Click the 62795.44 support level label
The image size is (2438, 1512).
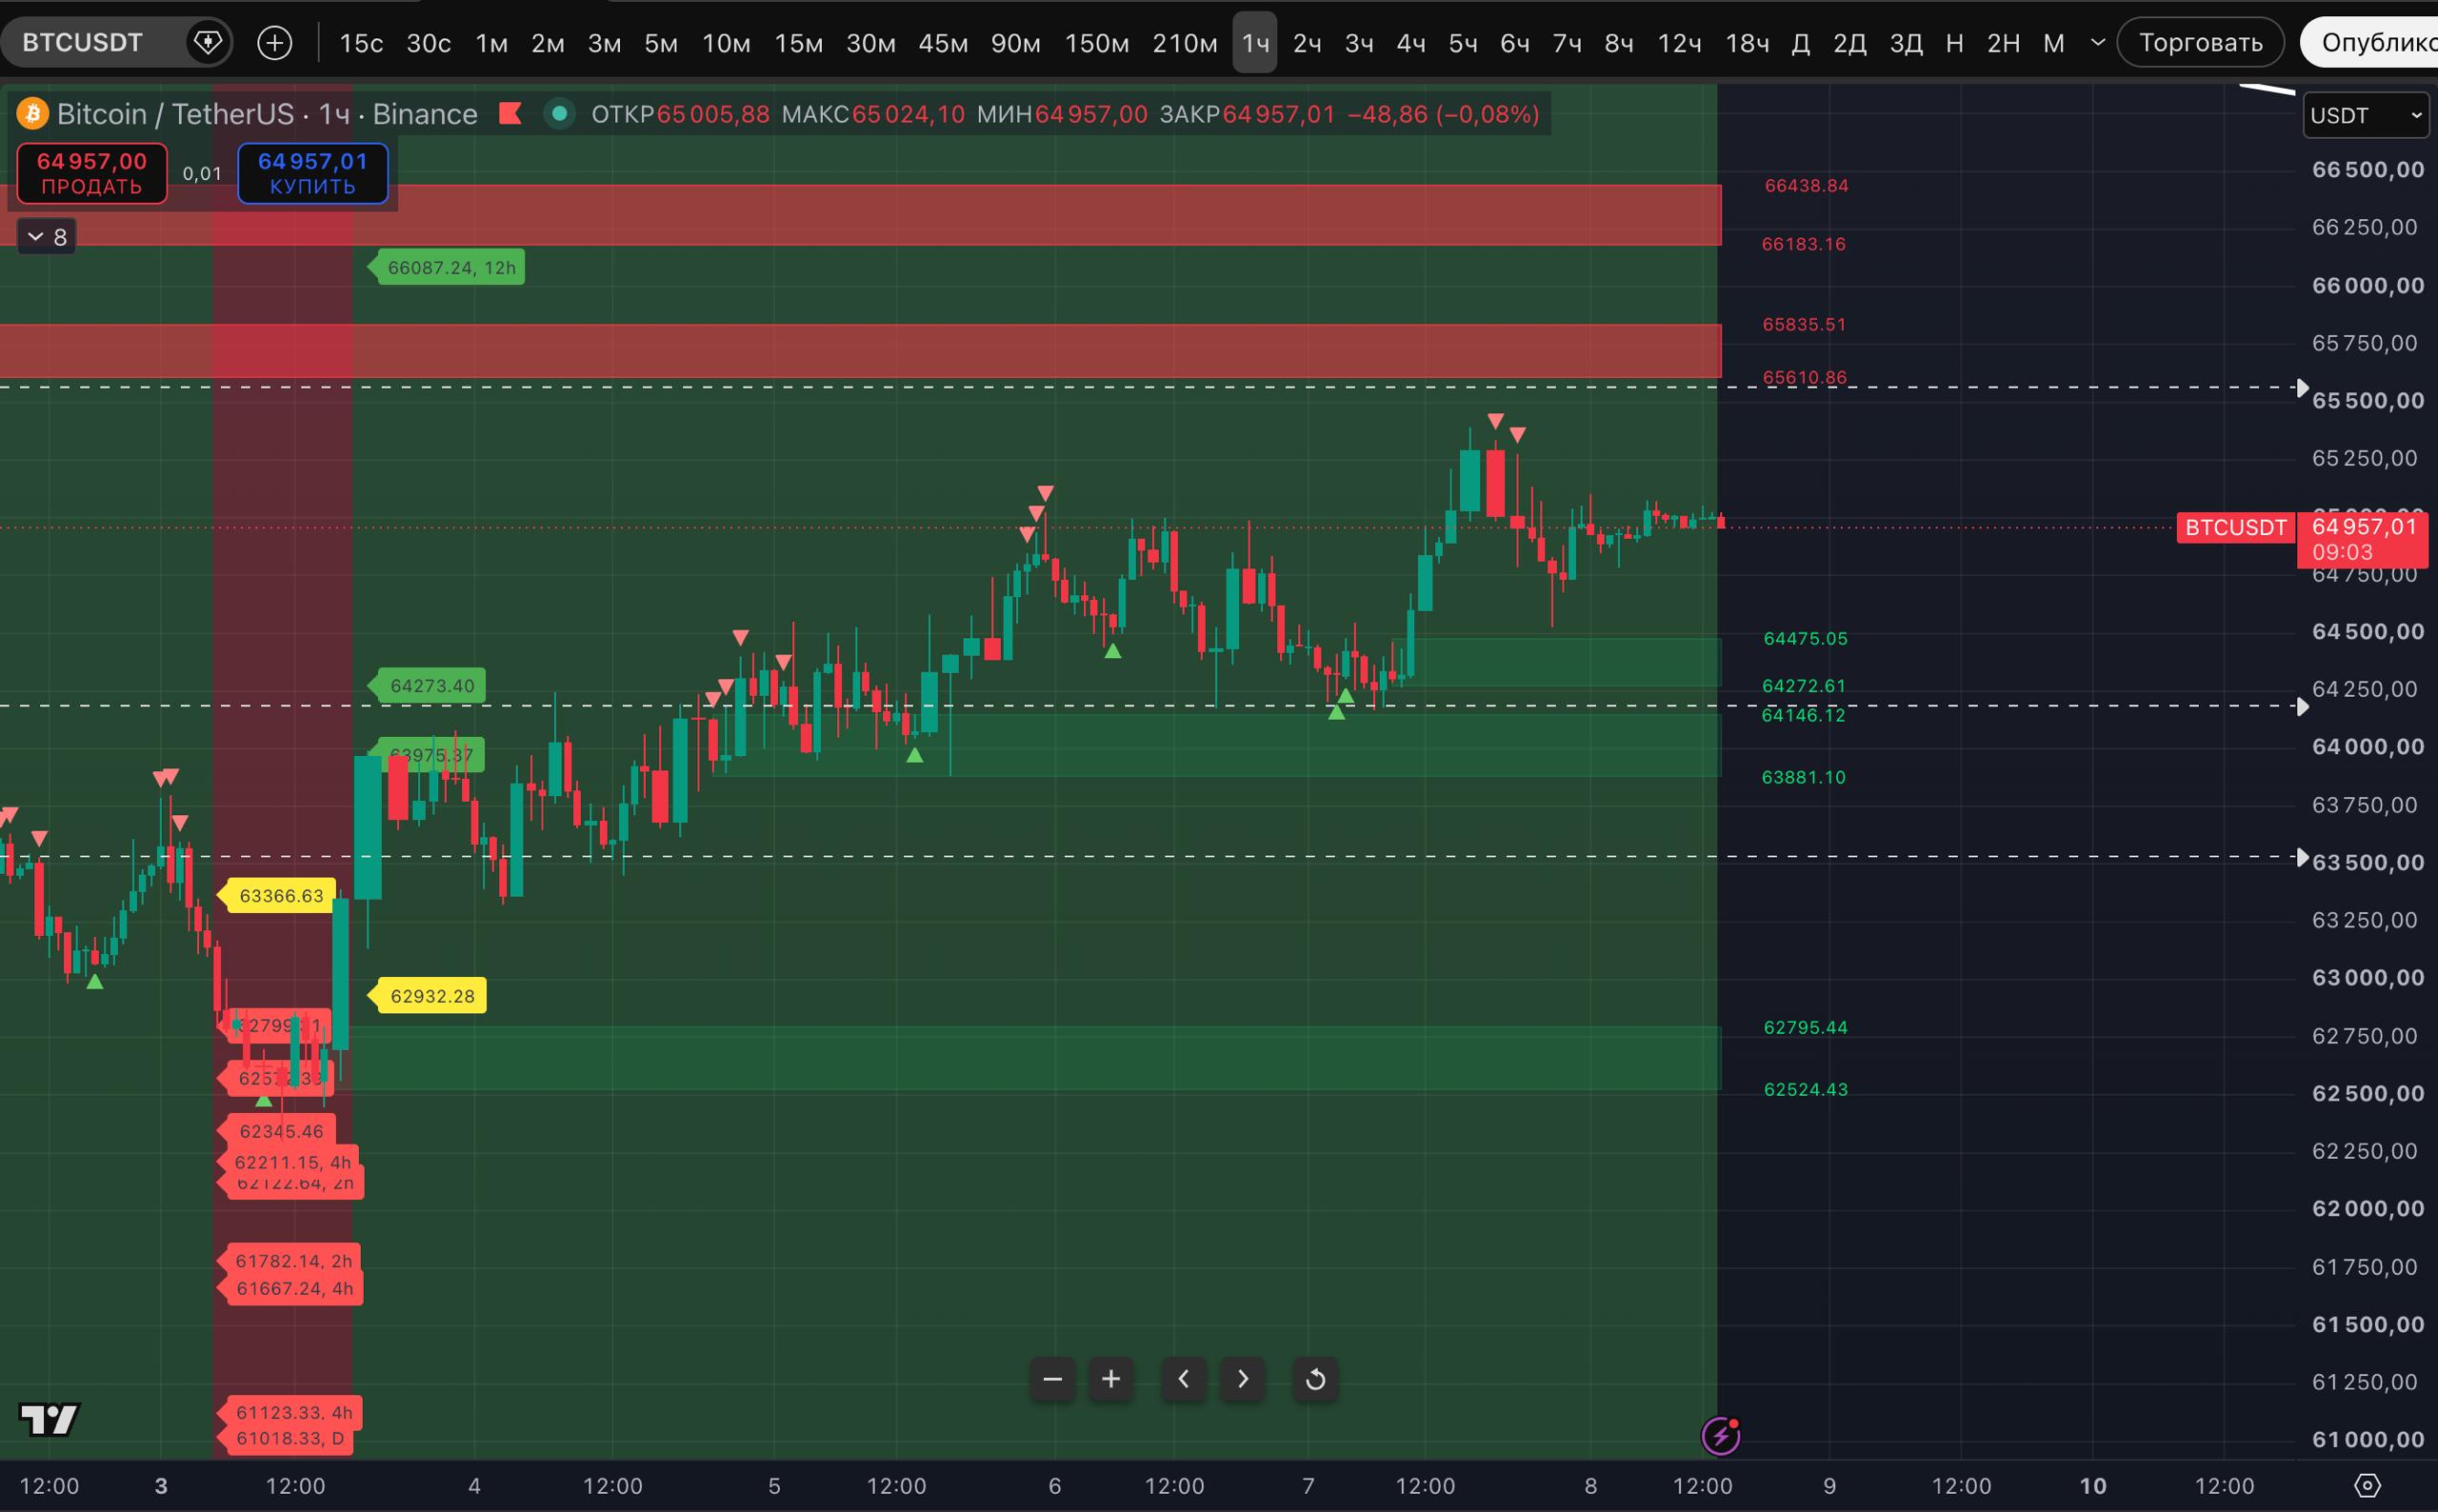coord(1805,1027)
